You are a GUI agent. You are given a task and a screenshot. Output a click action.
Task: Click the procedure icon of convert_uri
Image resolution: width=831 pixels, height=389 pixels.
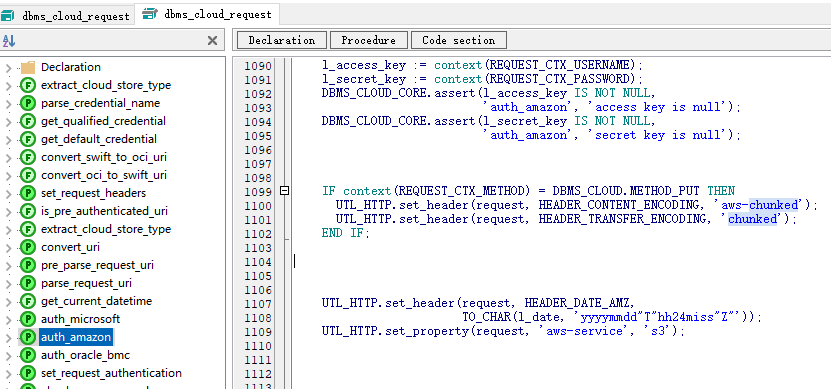(x=28, y=247)
